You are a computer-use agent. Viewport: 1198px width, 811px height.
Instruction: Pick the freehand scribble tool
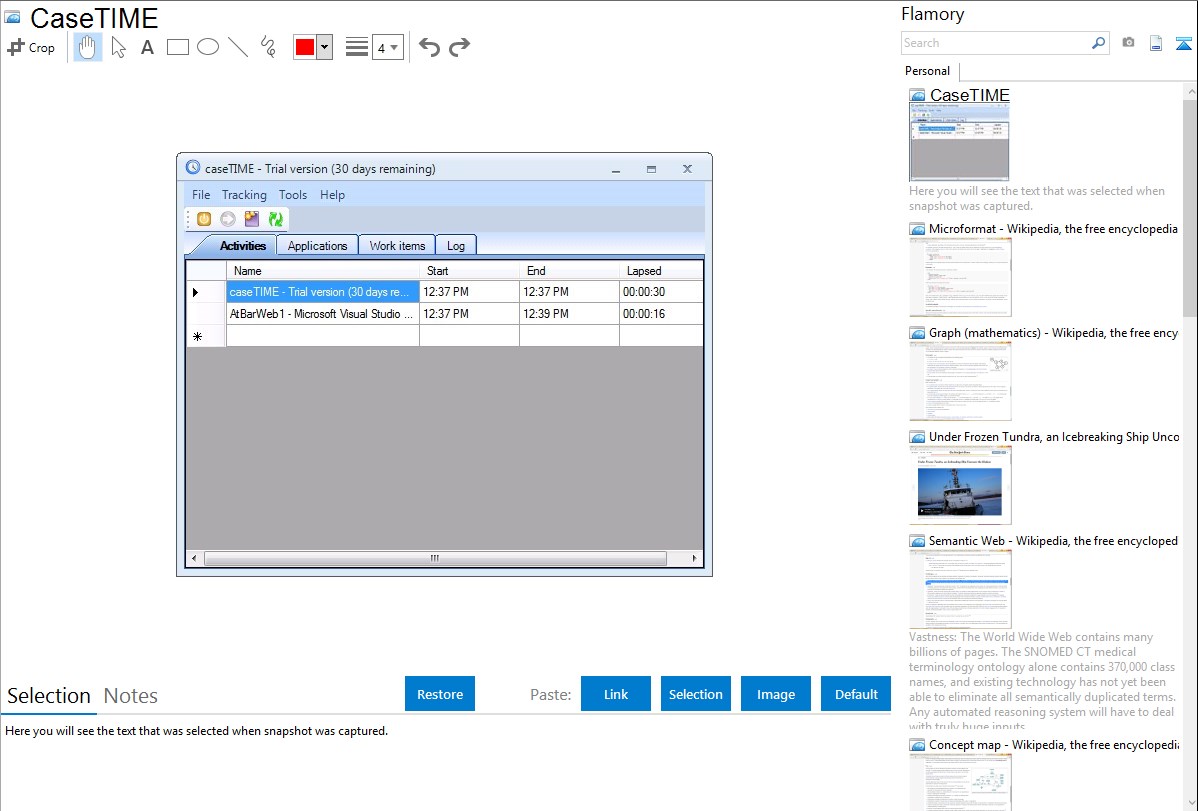pyautogui.click(x=268, y=47)
